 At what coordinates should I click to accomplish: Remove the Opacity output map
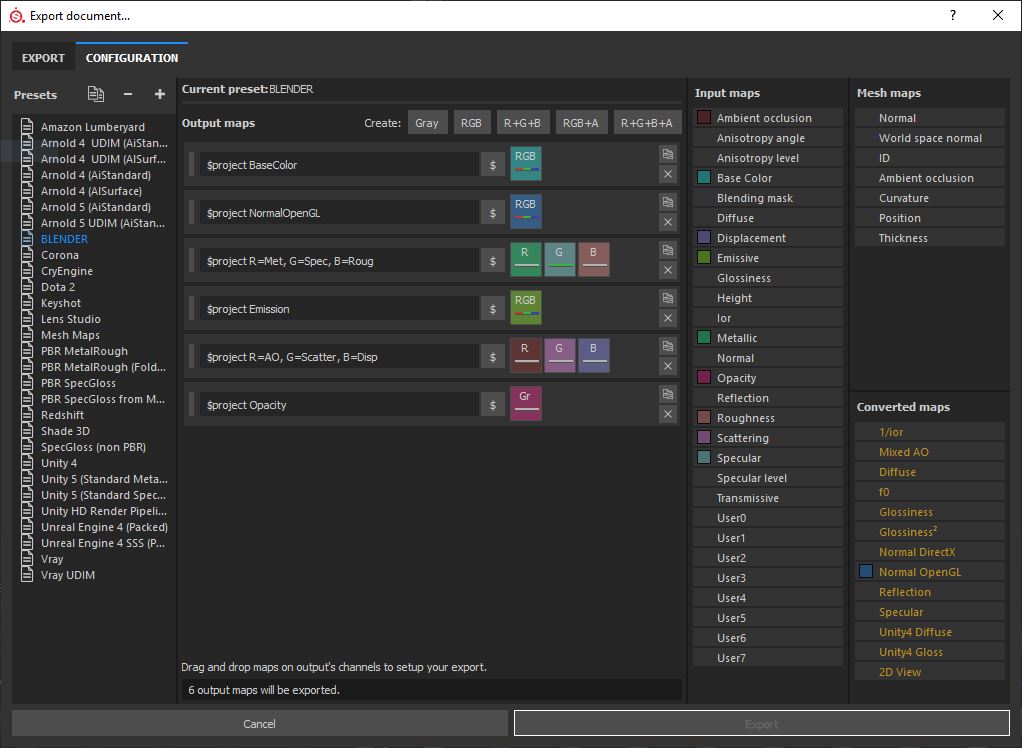tap(667, 414)
